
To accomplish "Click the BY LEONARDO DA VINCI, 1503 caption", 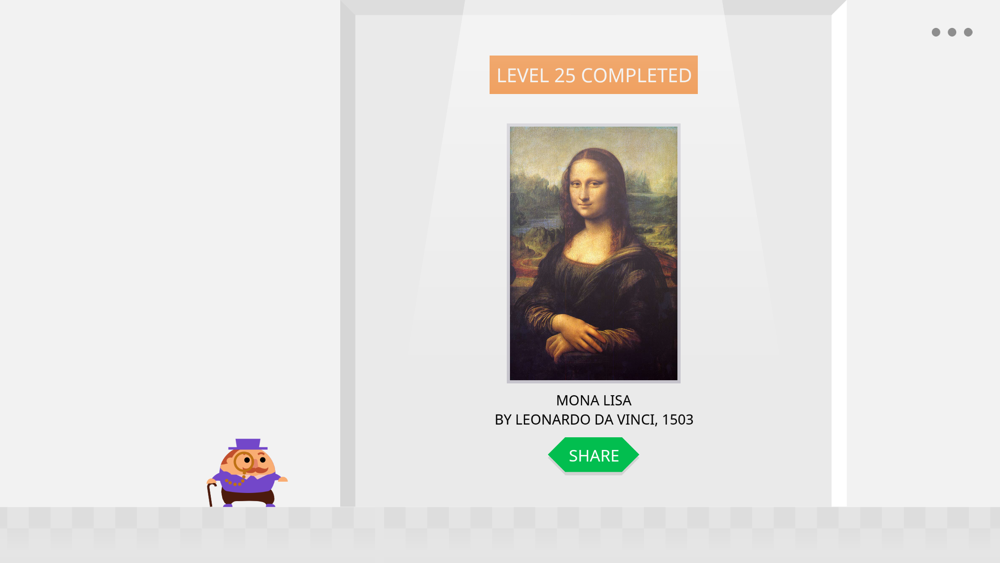I will click(594, 420).
